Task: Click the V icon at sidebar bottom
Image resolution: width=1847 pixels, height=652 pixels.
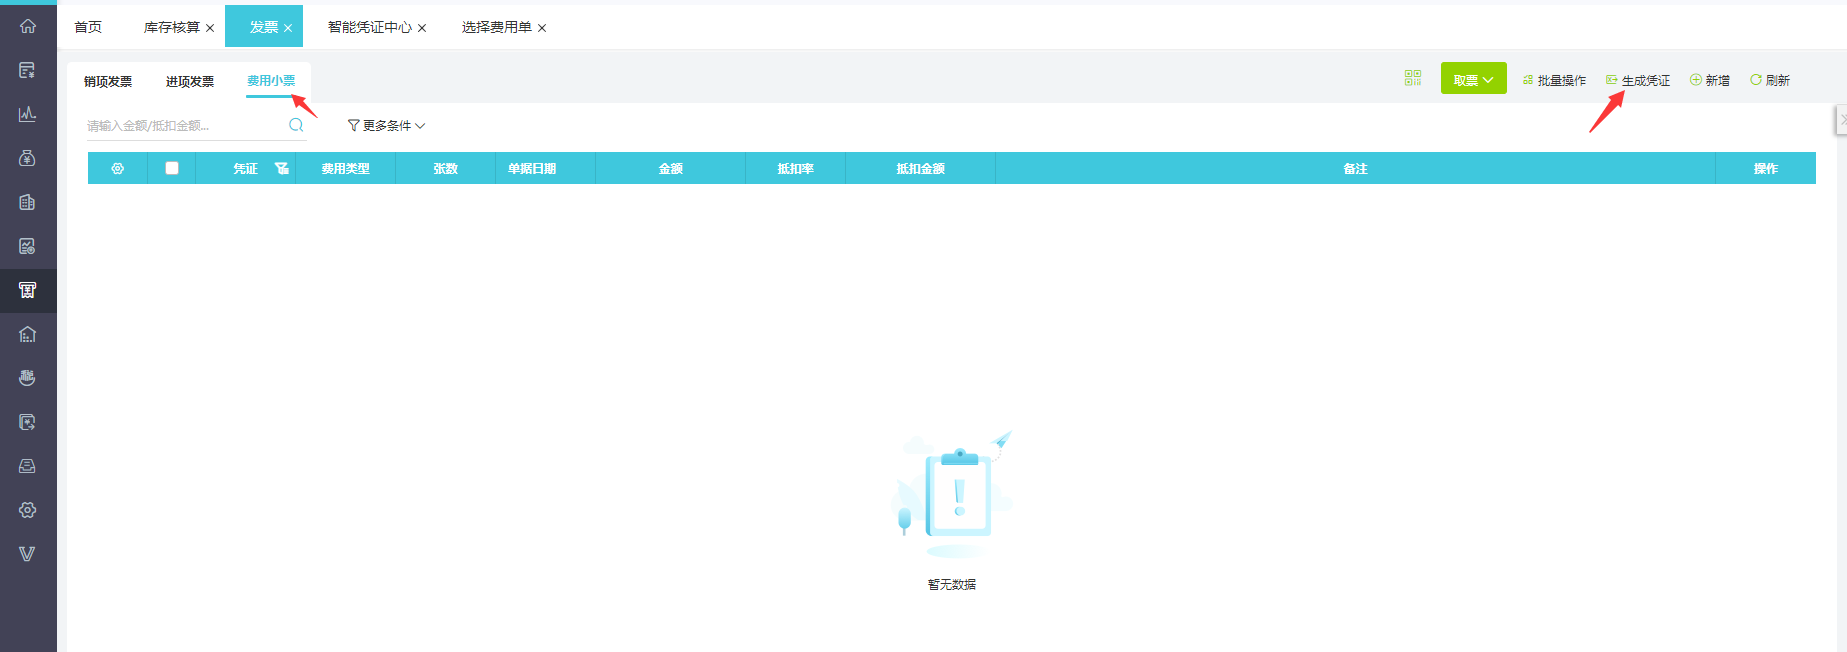Action: (28, 554)
